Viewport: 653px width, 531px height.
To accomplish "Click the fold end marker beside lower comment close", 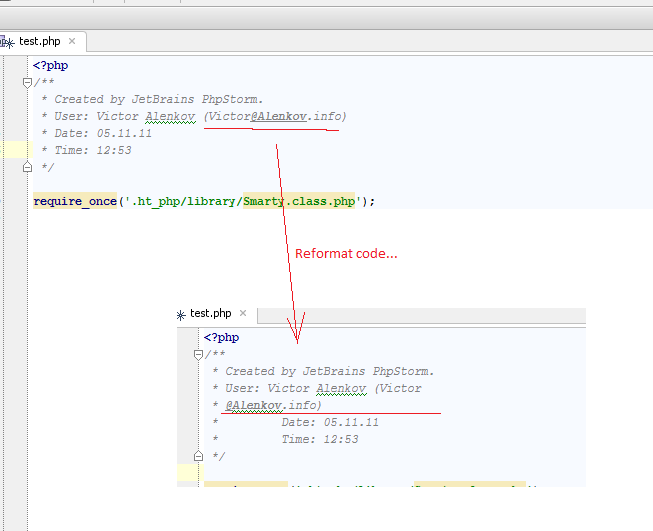I will (x=198, y=456).
